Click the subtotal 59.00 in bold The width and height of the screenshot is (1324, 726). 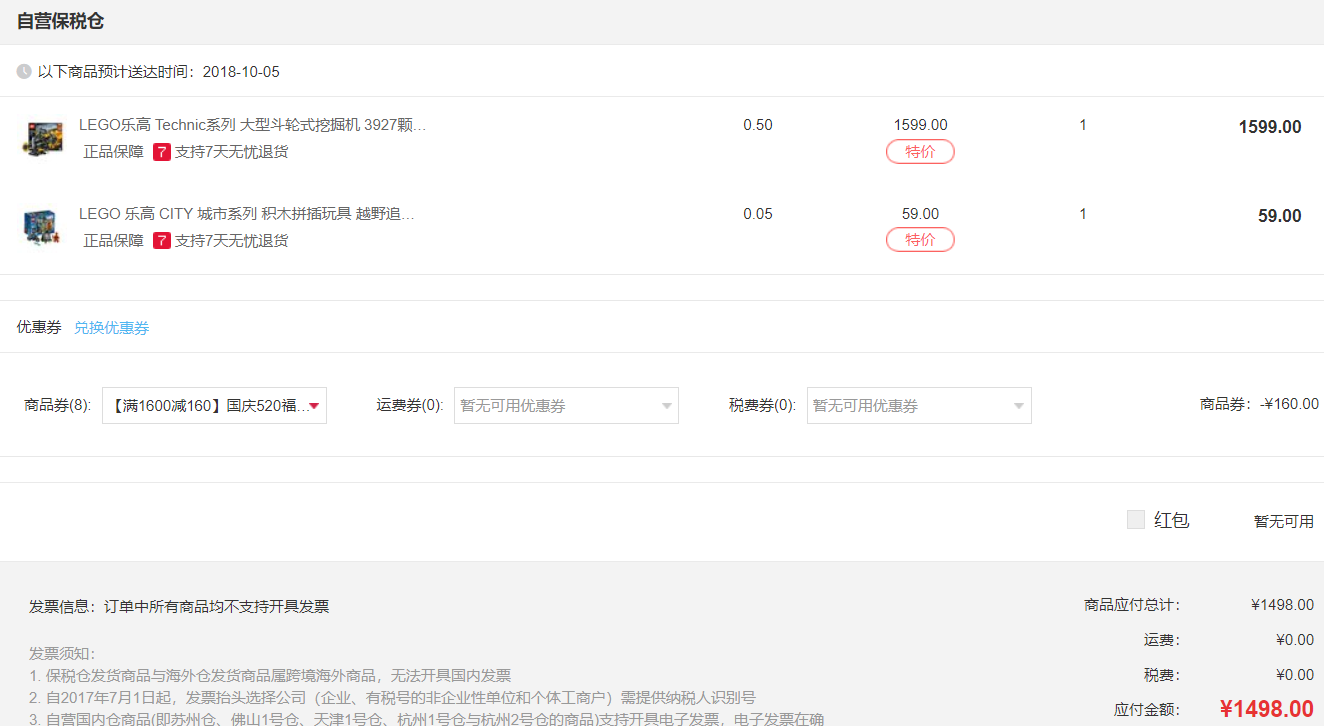(1280, 216)
